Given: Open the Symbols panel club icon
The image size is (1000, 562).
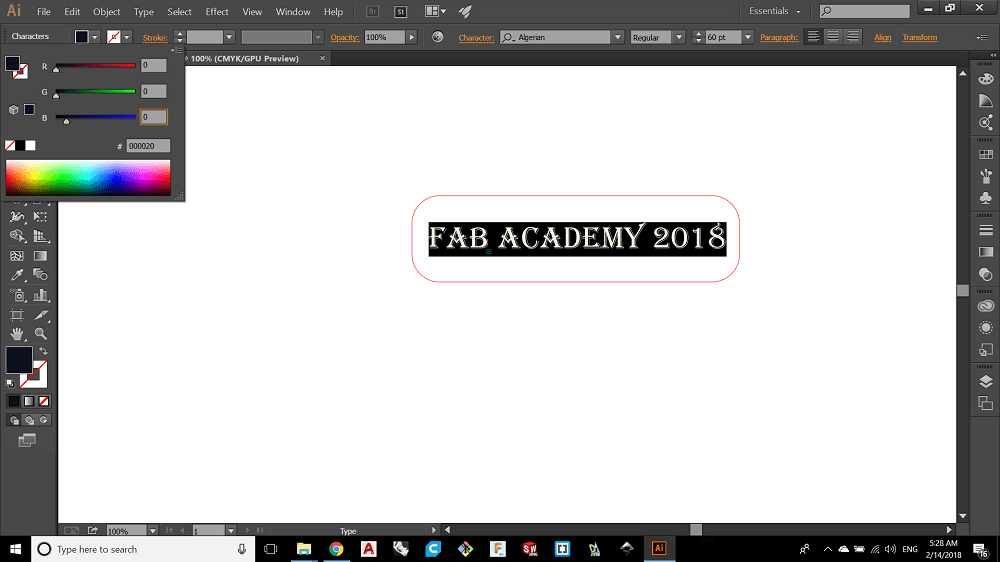Looking at the screenshot, I should (x=985, y=198).
